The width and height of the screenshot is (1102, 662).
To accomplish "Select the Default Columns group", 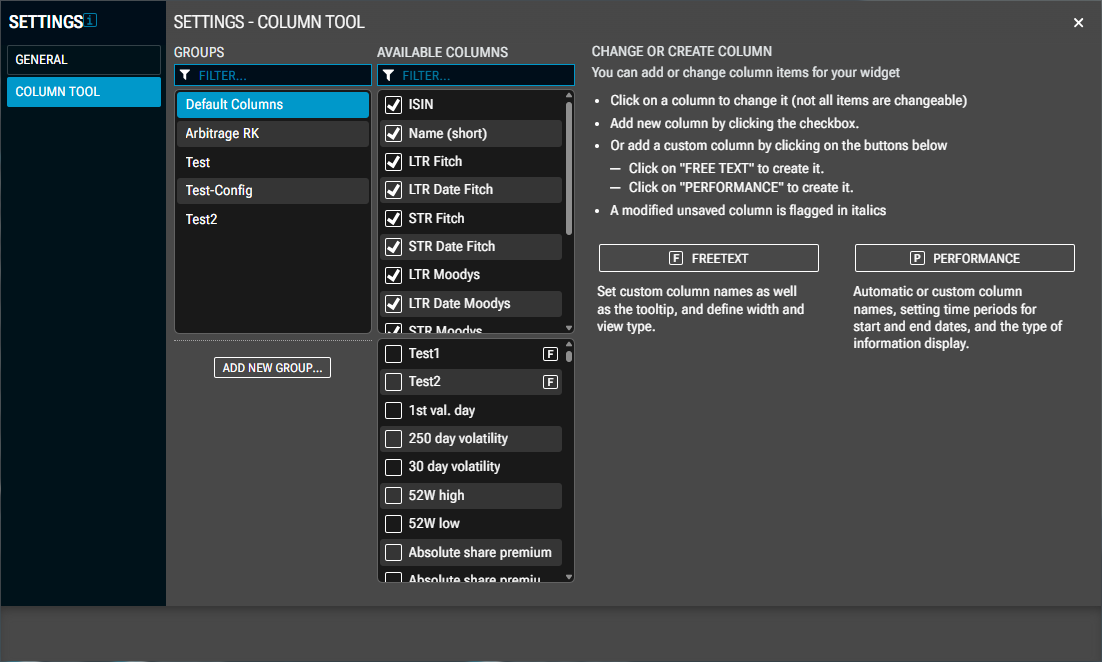I will (273, 105).
